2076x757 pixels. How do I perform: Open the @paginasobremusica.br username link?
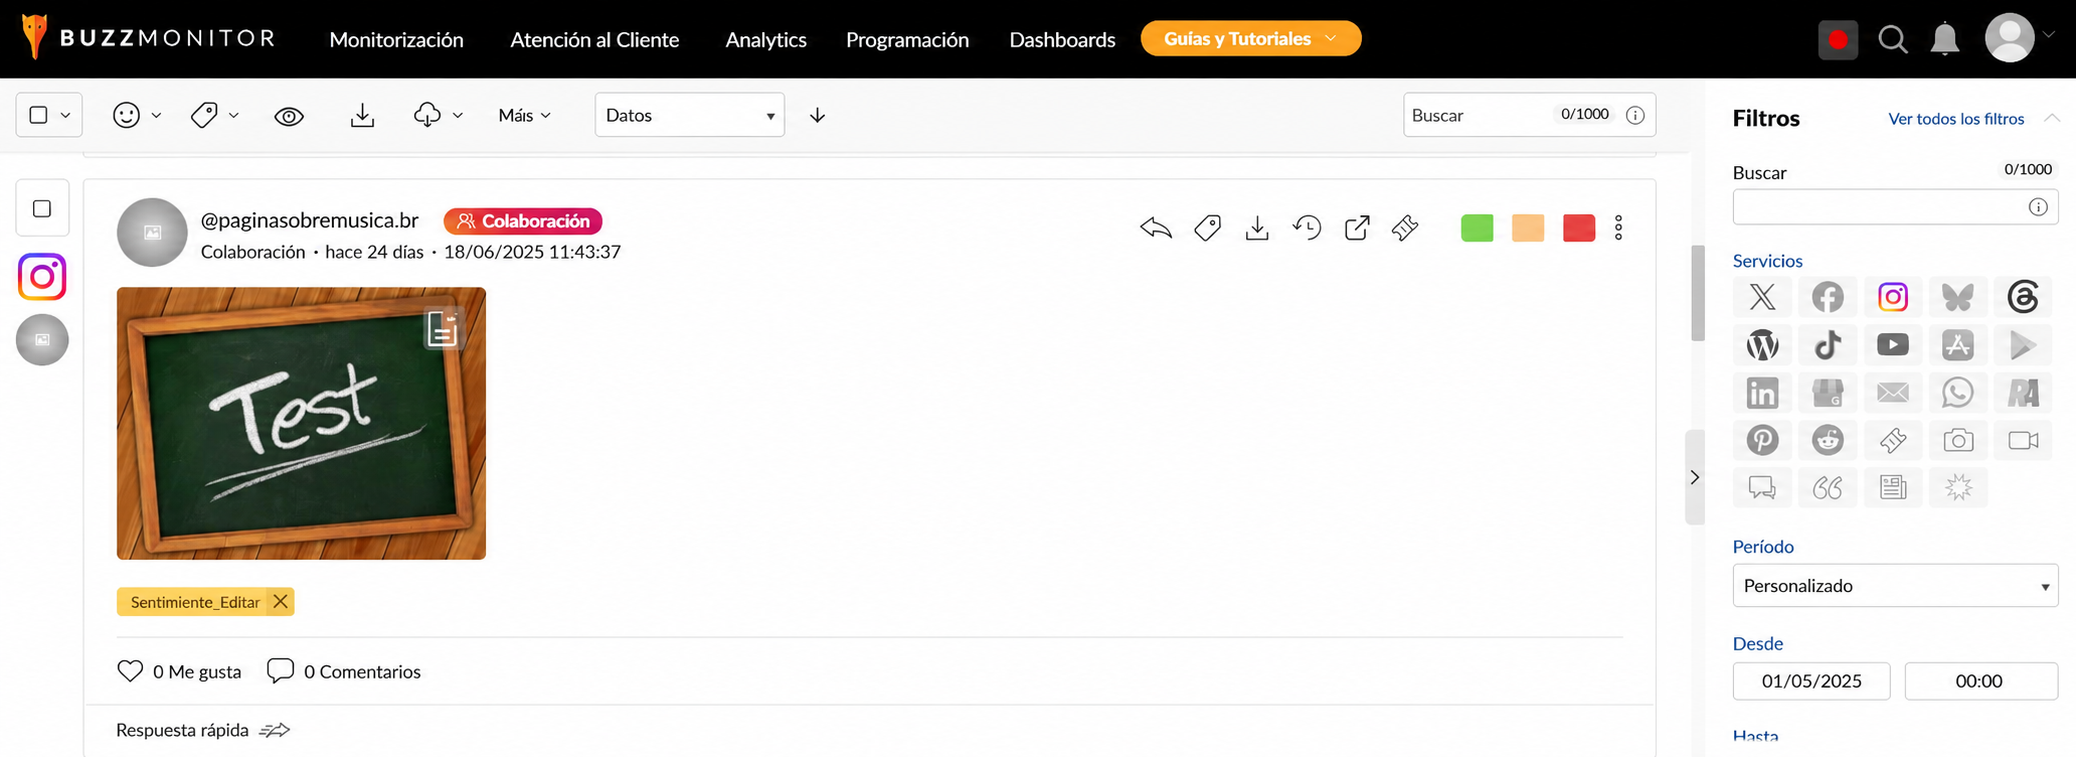click(x=309, y=220)
